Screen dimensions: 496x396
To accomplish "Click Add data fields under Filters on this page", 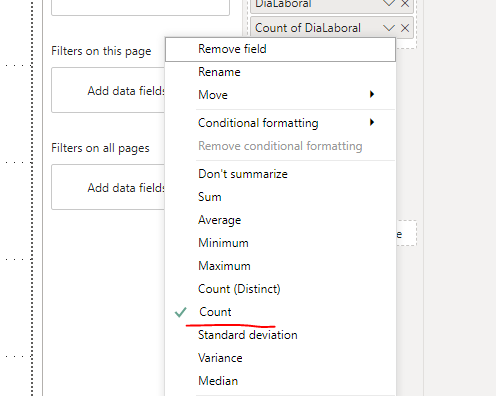I will 108,90.
